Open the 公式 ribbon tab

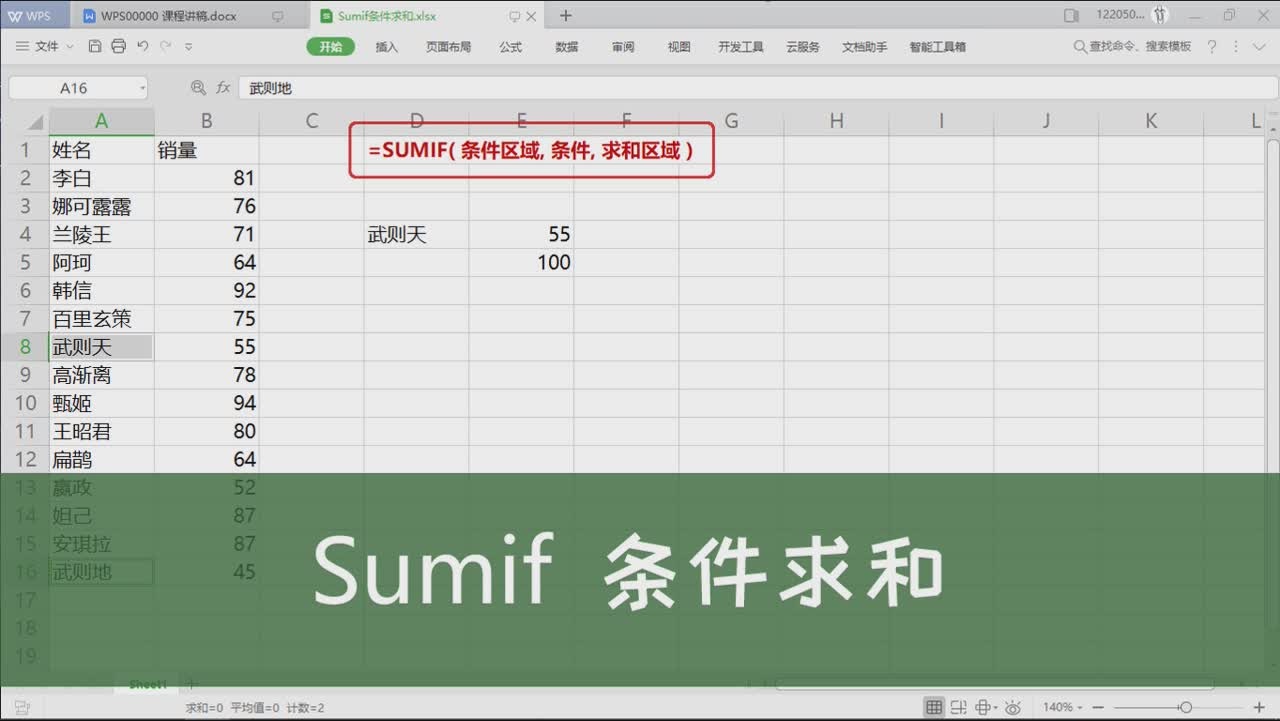[511, 47]
